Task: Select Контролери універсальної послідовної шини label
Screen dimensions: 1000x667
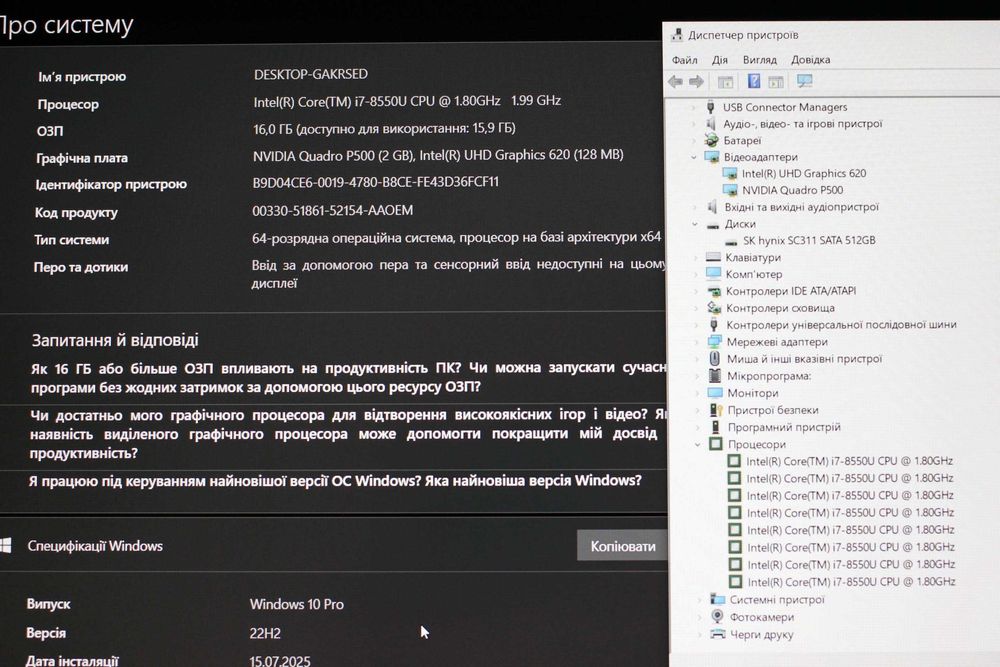Action: tap(841, 325)
